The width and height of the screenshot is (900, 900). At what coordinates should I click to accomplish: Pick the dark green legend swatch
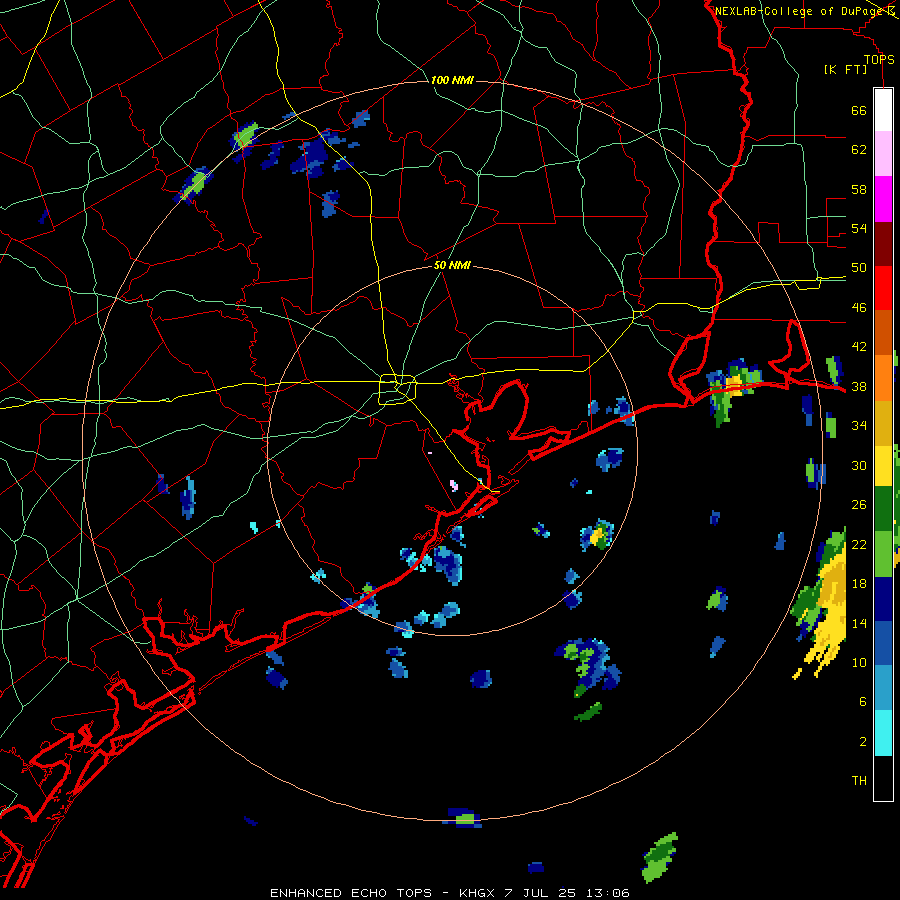tap(883, 509)
